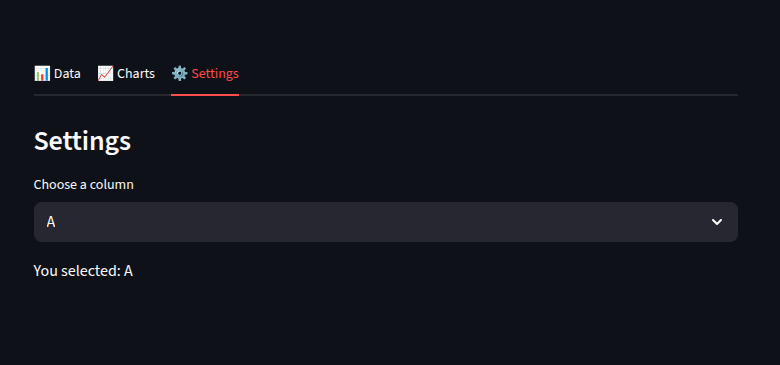
Task: Click the line chart icon beside Charts
Action: pos(105,74)
